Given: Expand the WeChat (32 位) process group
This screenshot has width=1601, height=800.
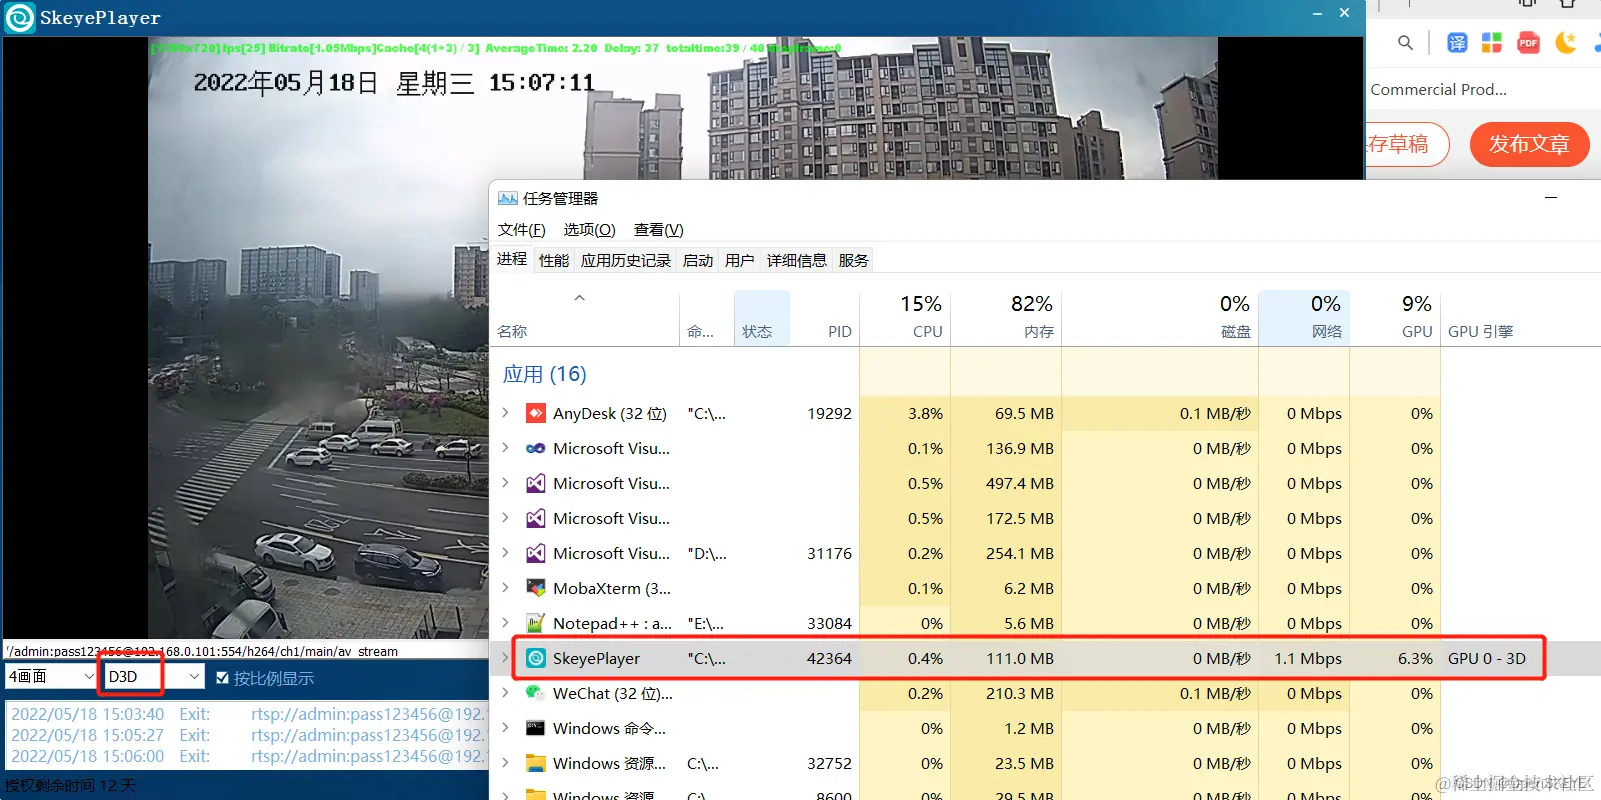Looking at the screenshot, I should click(x=505, y=692).
